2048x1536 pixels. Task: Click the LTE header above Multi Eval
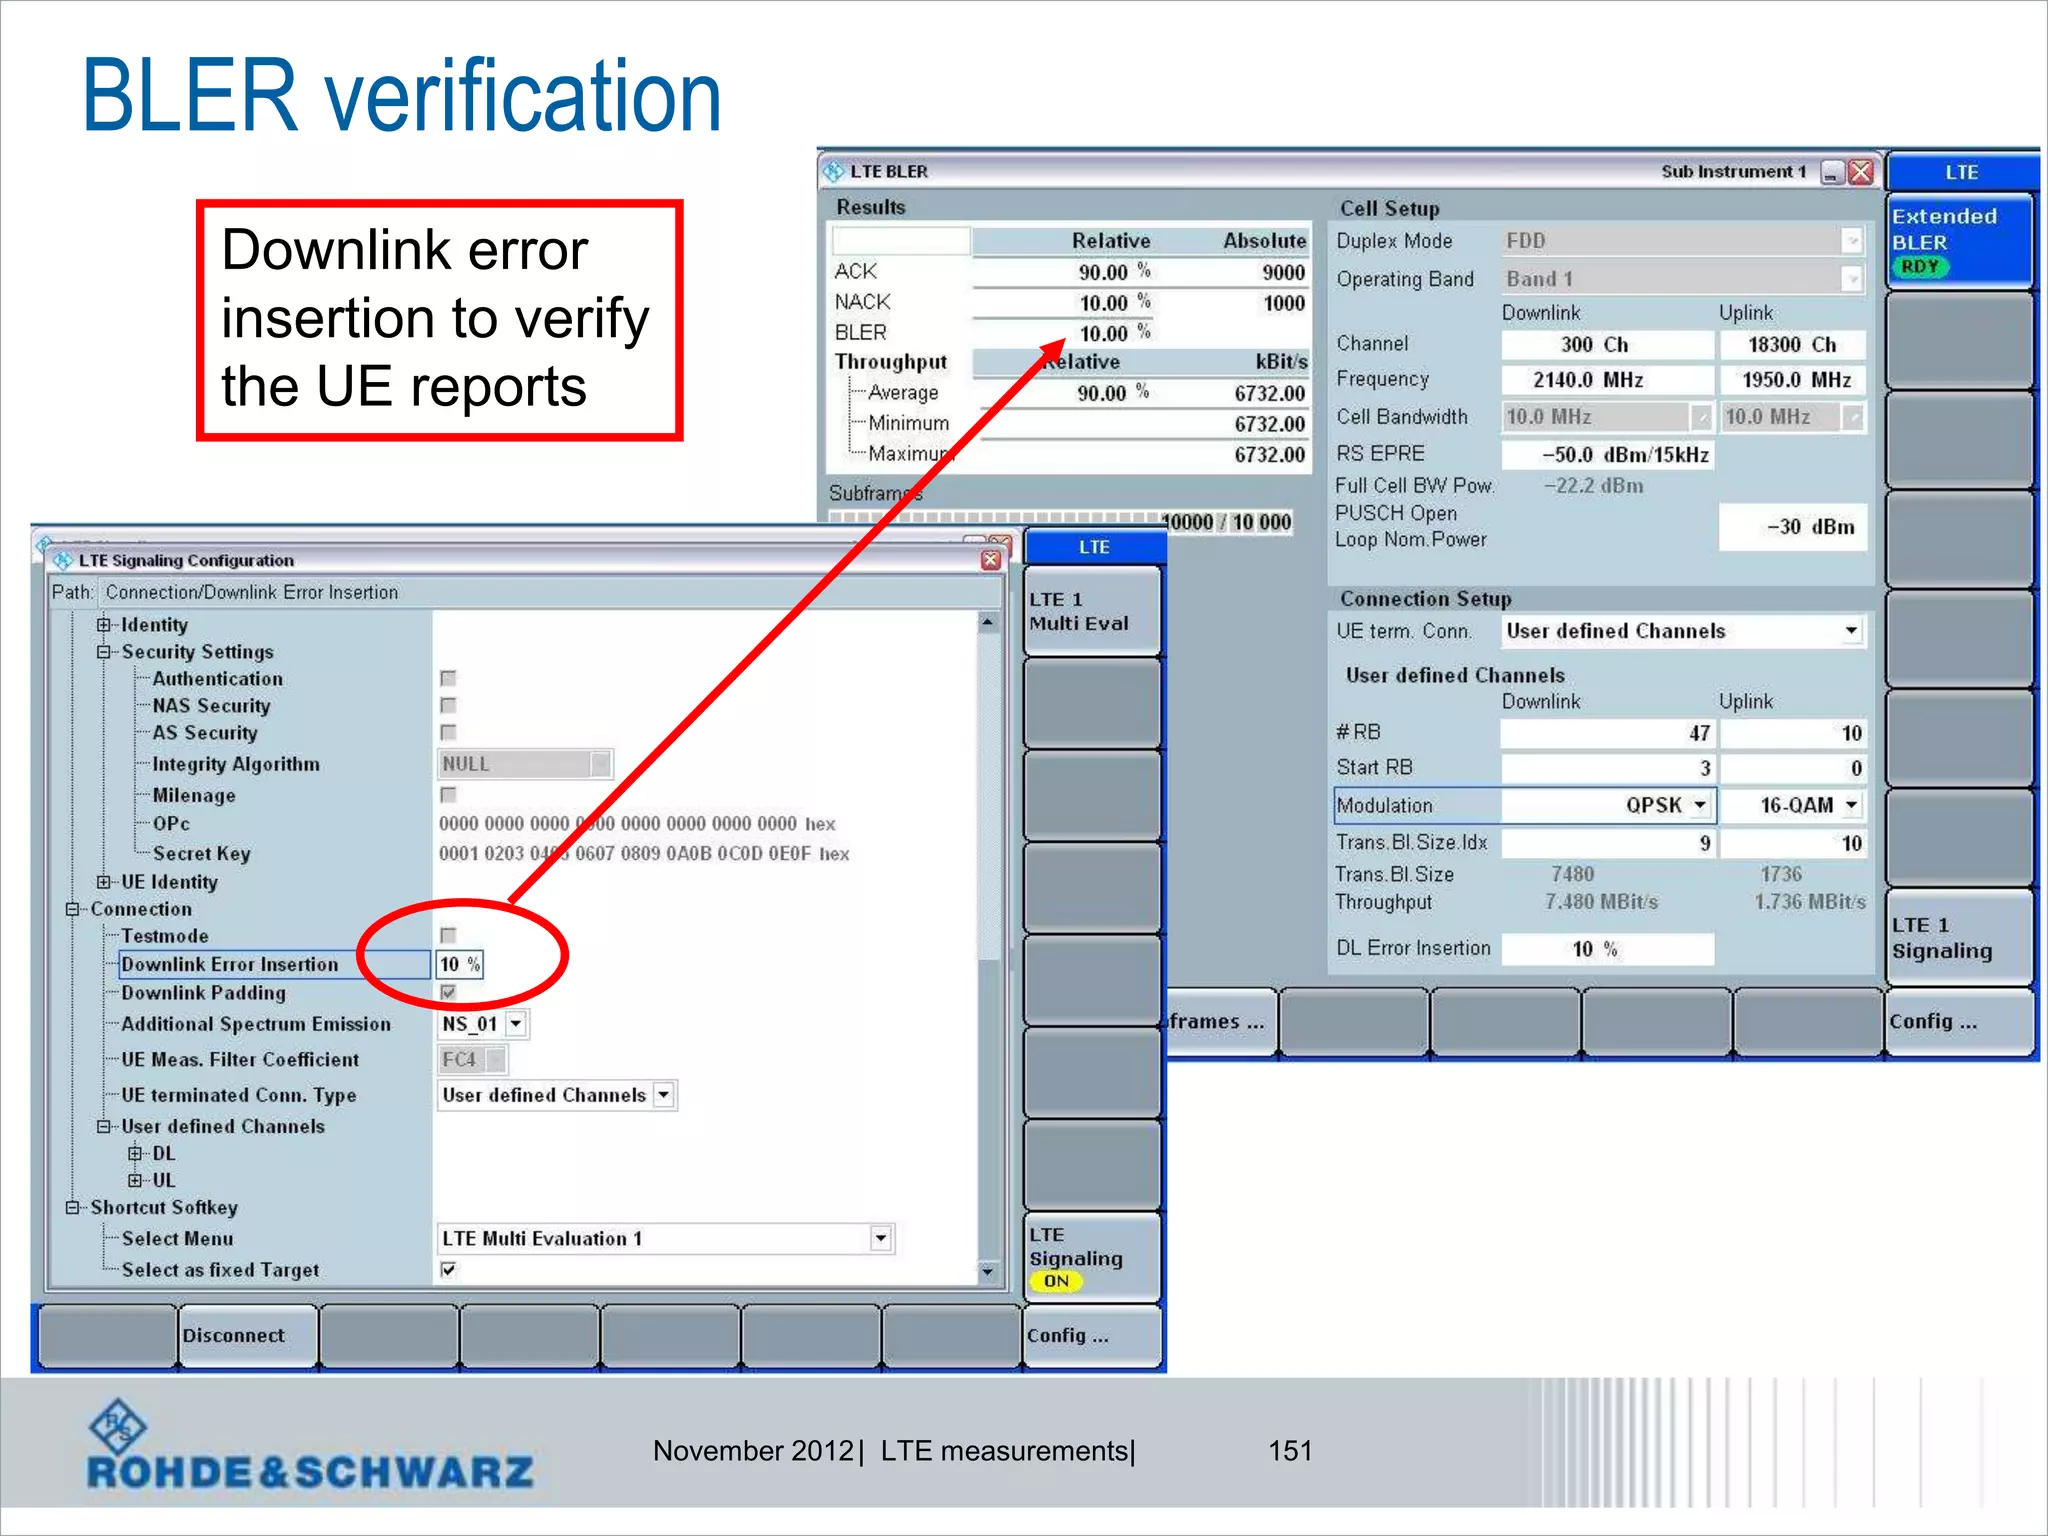point(1094,547)
